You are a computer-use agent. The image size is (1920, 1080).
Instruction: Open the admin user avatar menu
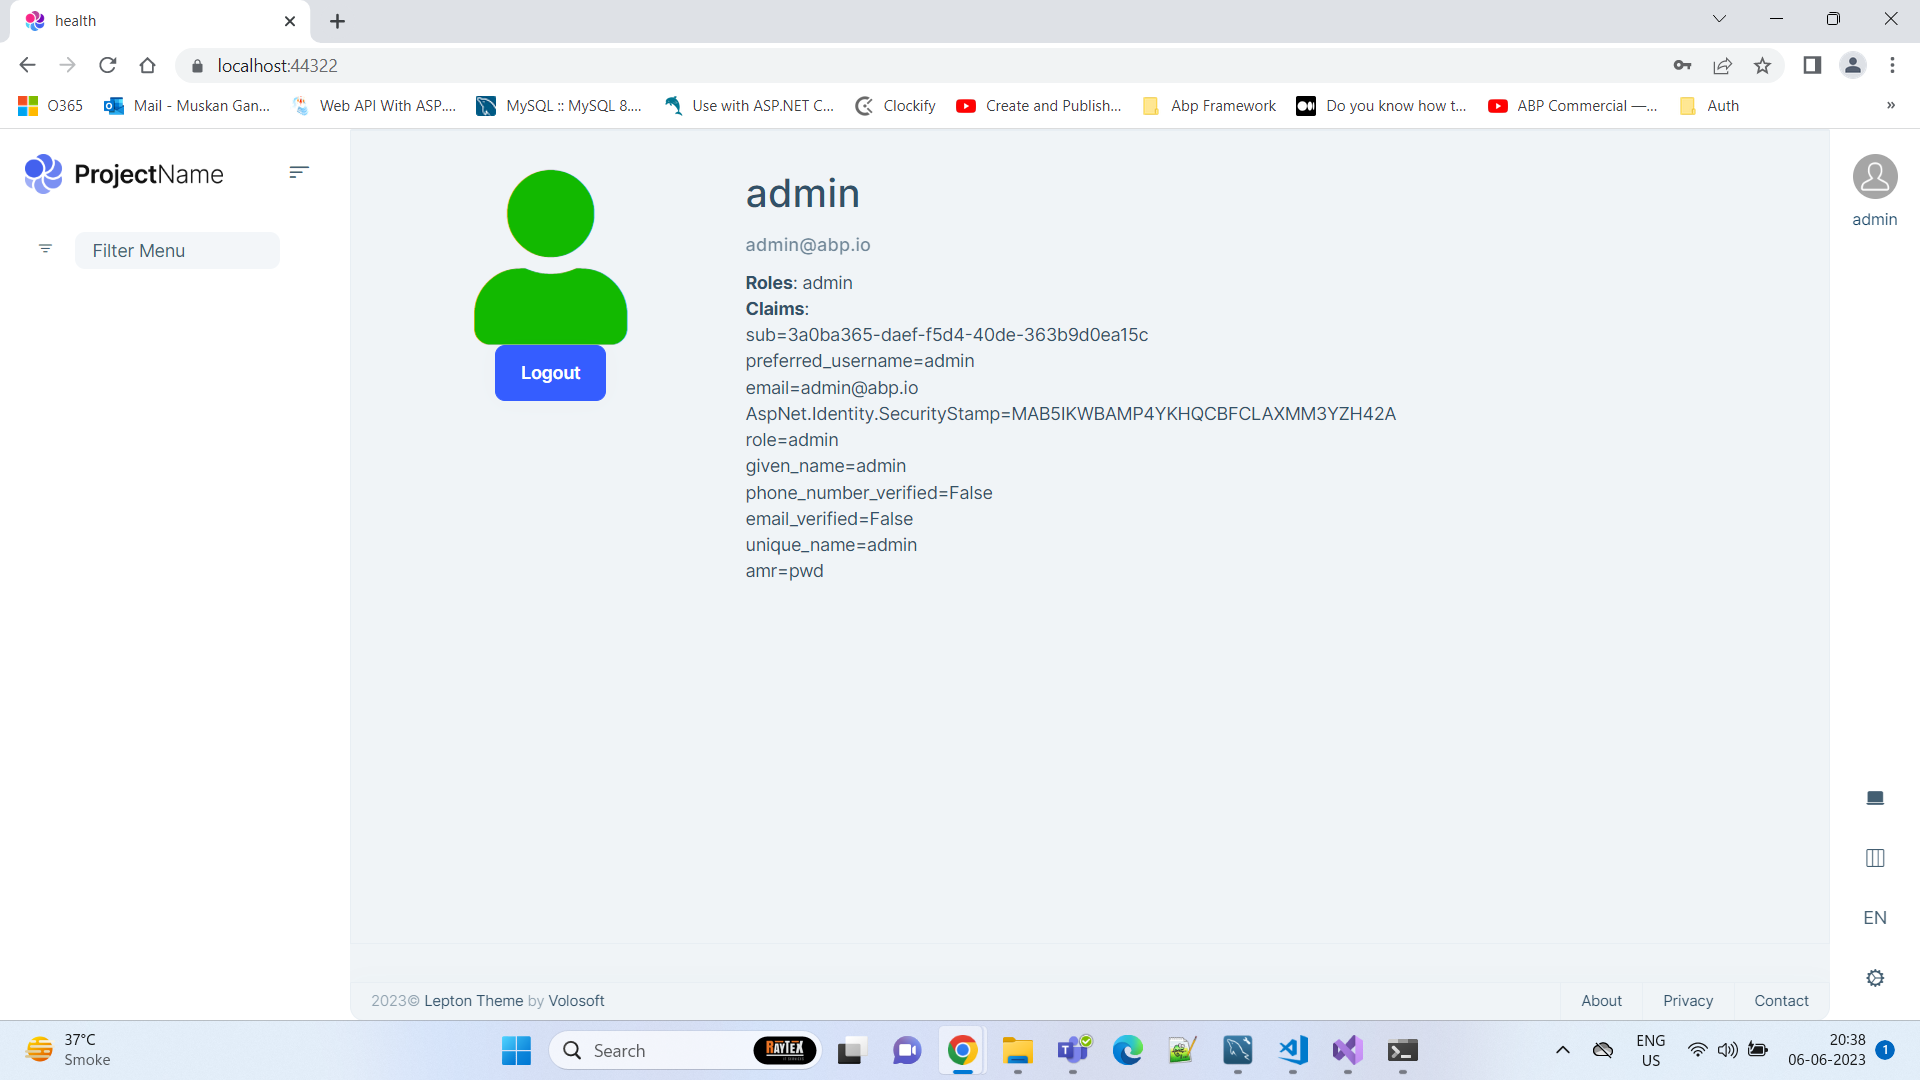1874,178
